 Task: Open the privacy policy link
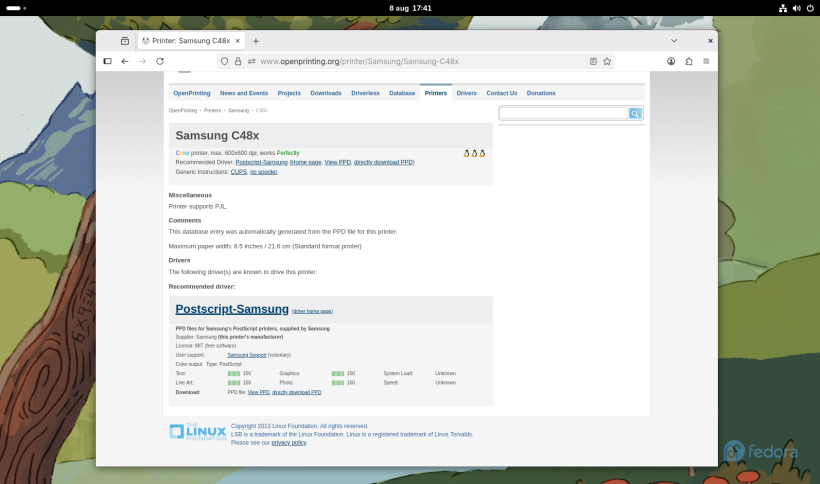pos(289,443)
